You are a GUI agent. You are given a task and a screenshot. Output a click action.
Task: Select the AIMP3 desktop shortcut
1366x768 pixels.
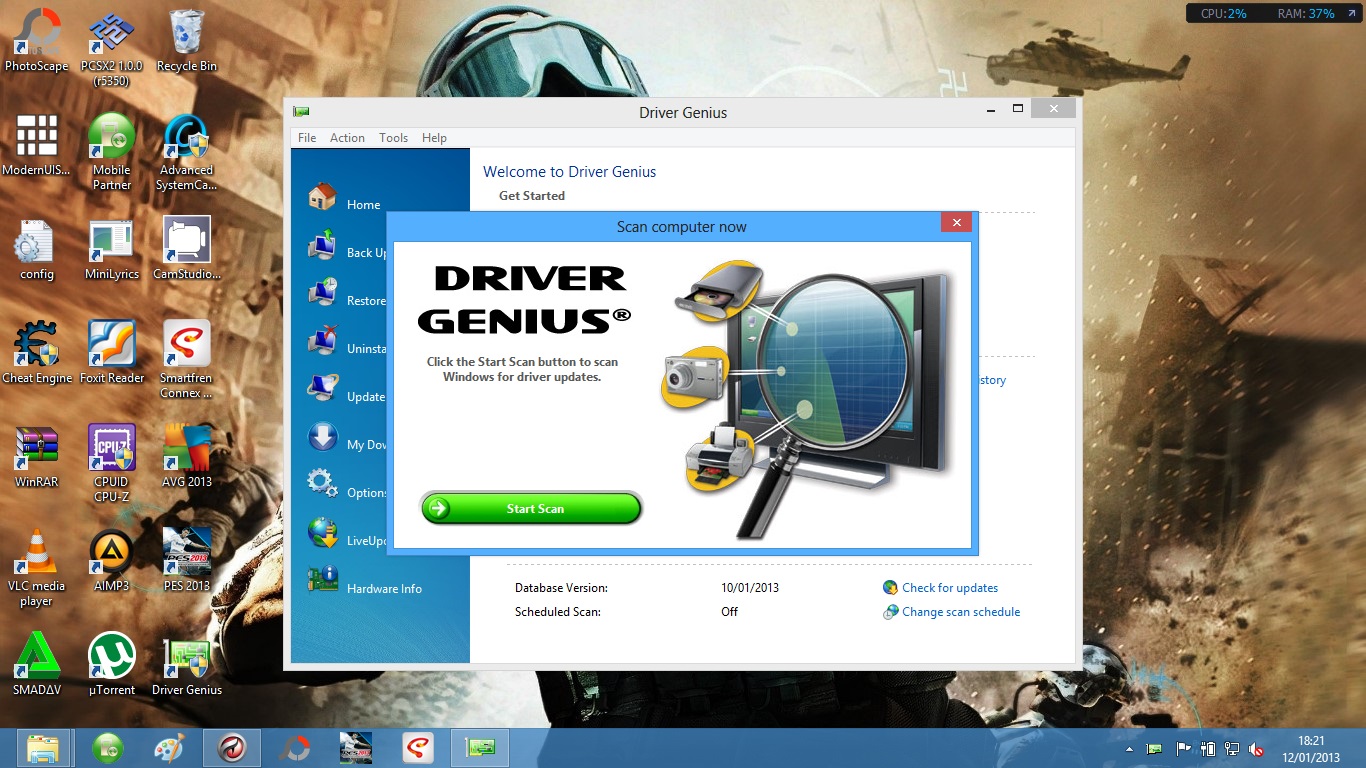[x=112, y=561]
